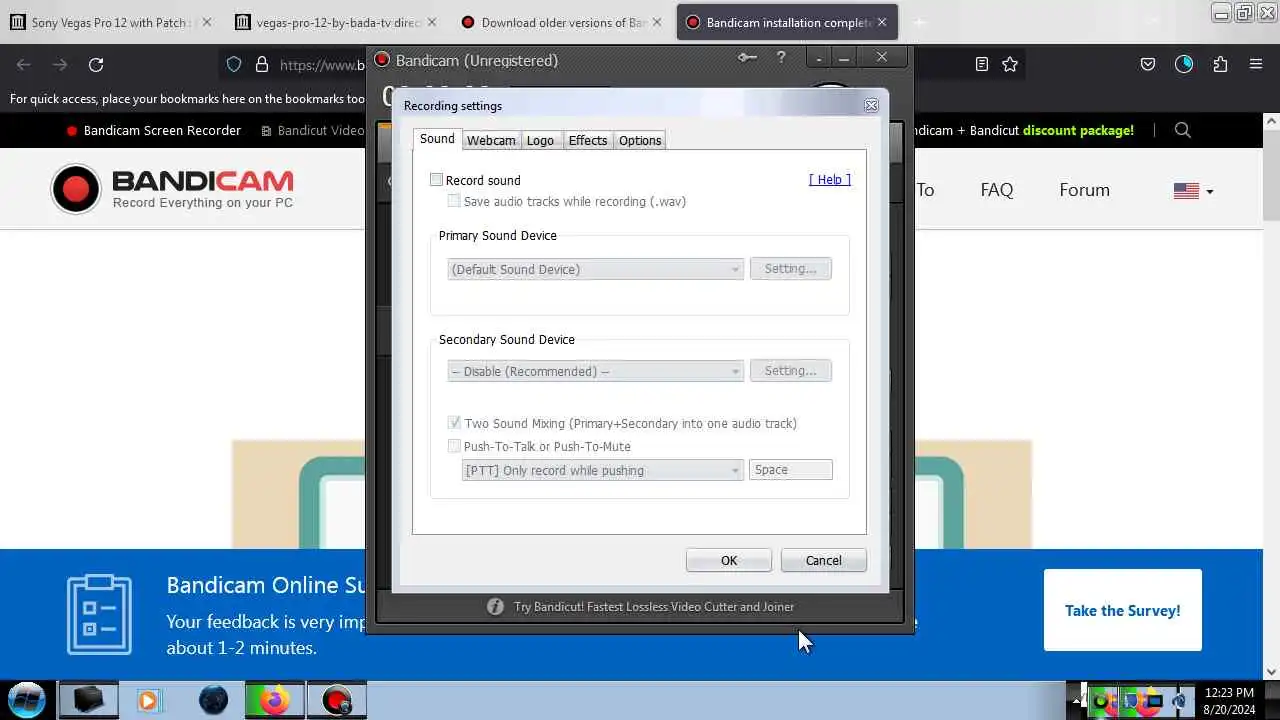The width and height of the screenshot is (1280, 720).
Task: Open Firefox from the taskbar
Action: tap(274, 700)
